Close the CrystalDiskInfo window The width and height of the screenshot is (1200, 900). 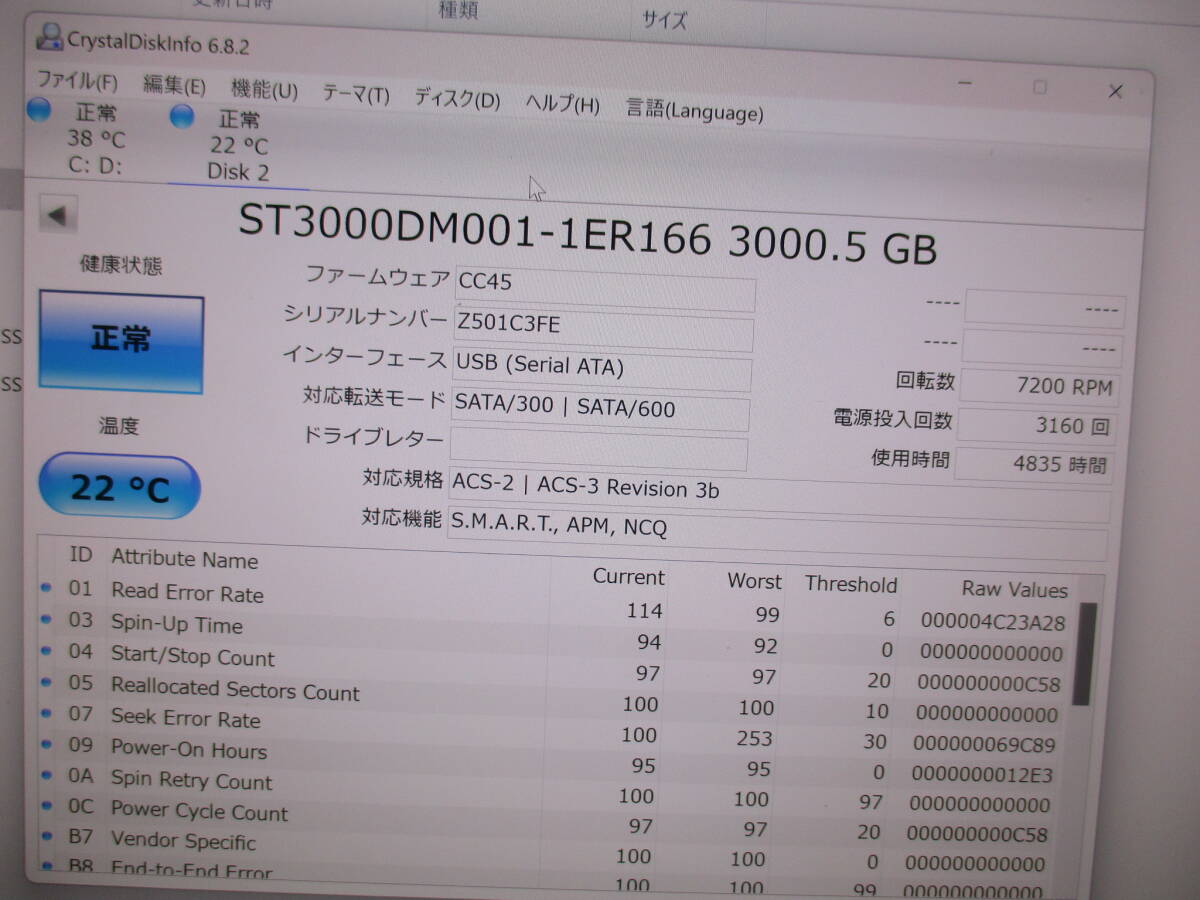(x=1115, y=91)
